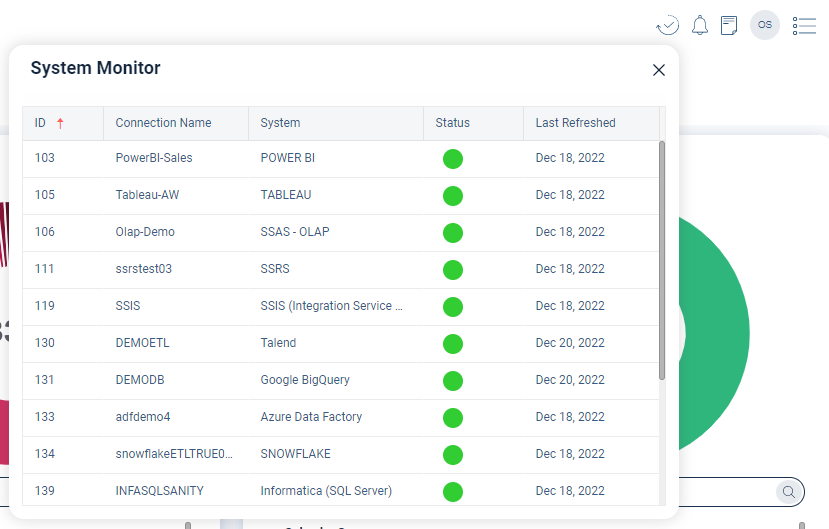The image size is (829, 529).
Task: Select connection name ssrstest03
Action: (x=144, y=268)
